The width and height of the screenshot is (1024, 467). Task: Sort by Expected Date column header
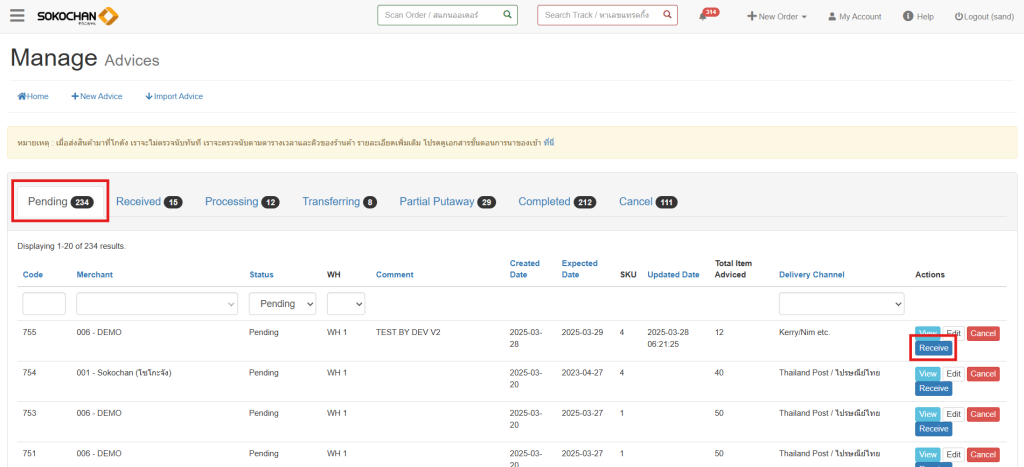pyautogui.click(x=579, y=269)
